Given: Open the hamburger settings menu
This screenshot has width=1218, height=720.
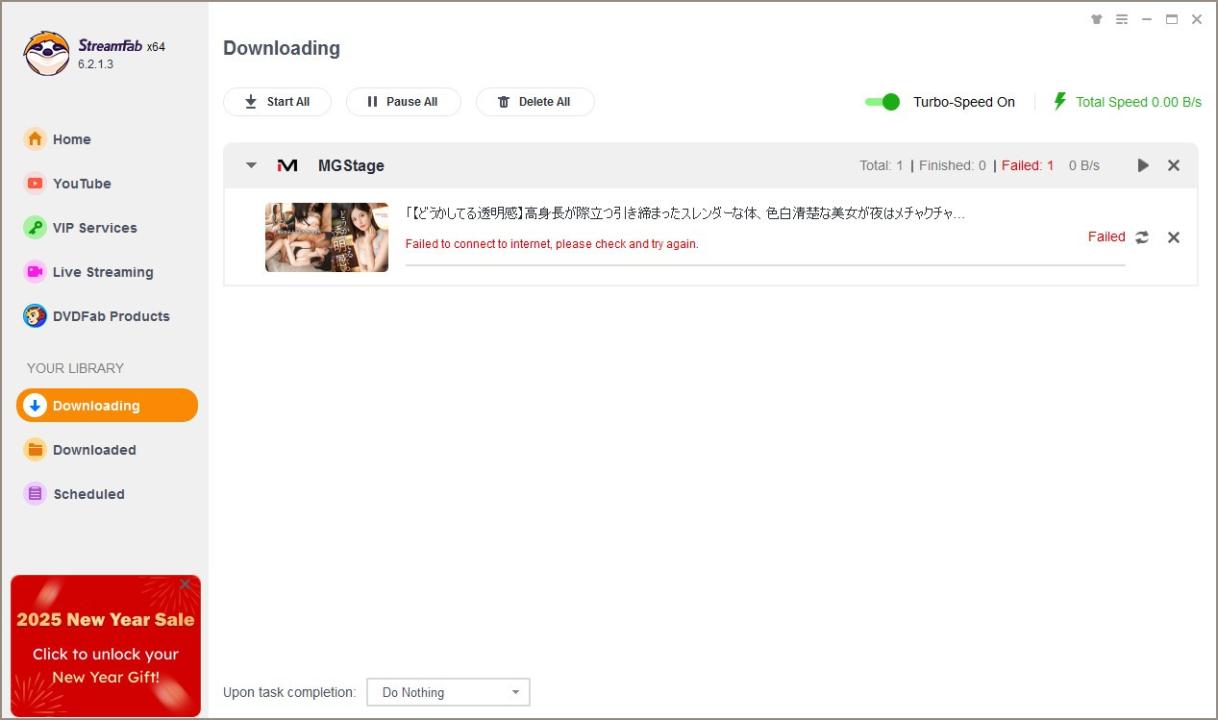Looking at the screenshot, I should click(1122, 19).
